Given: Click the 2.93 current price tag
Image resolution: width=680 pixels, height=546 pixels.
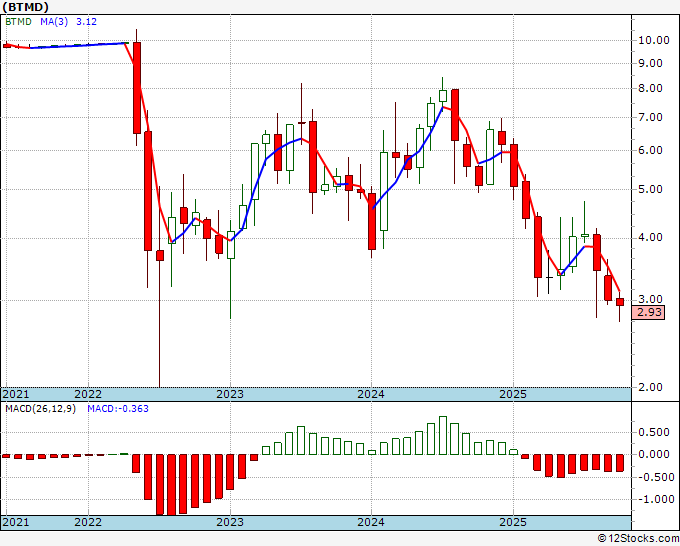Looking at the screenshot, I should point(649,312).
